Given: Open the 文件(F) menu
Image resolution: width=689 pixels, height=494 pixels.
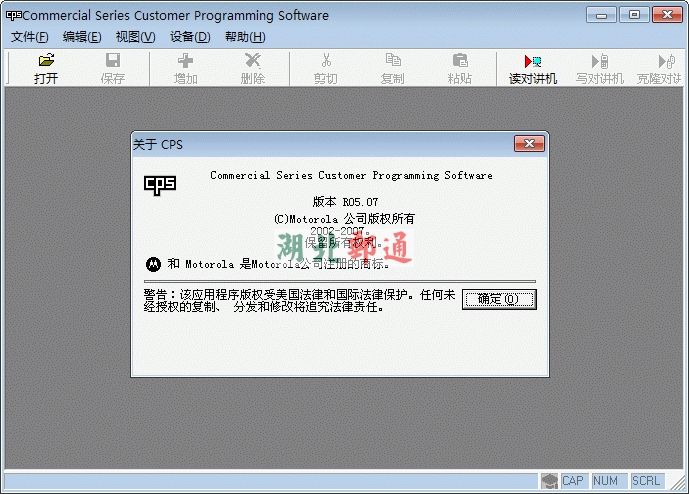Looking at the screenshot, I should point(30,37).
